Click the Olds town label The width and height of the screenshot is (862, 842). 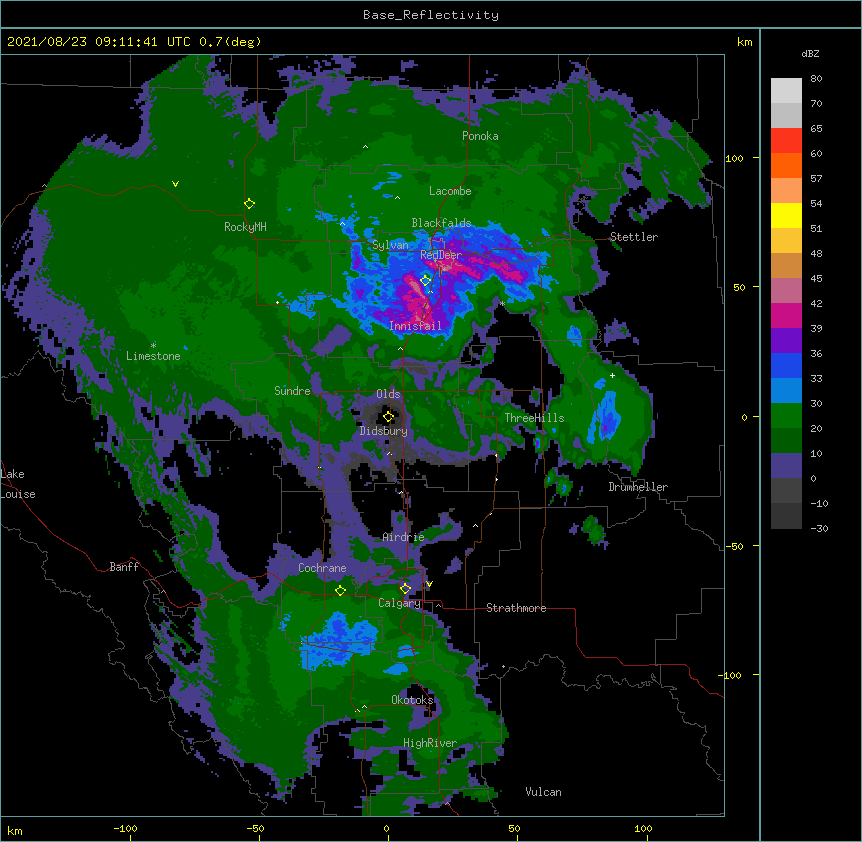(388, 394)
